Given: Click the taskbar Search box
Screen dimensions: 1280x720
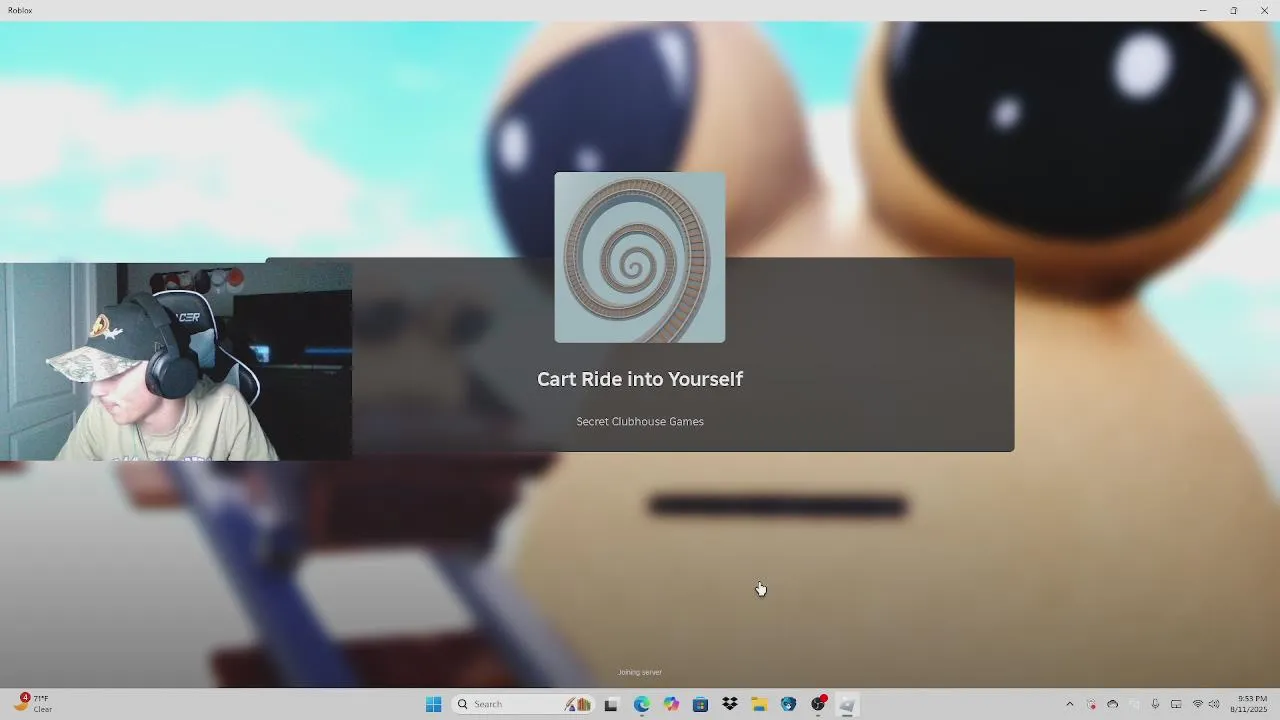Looking at the screenshot, I should pos(521,704).
